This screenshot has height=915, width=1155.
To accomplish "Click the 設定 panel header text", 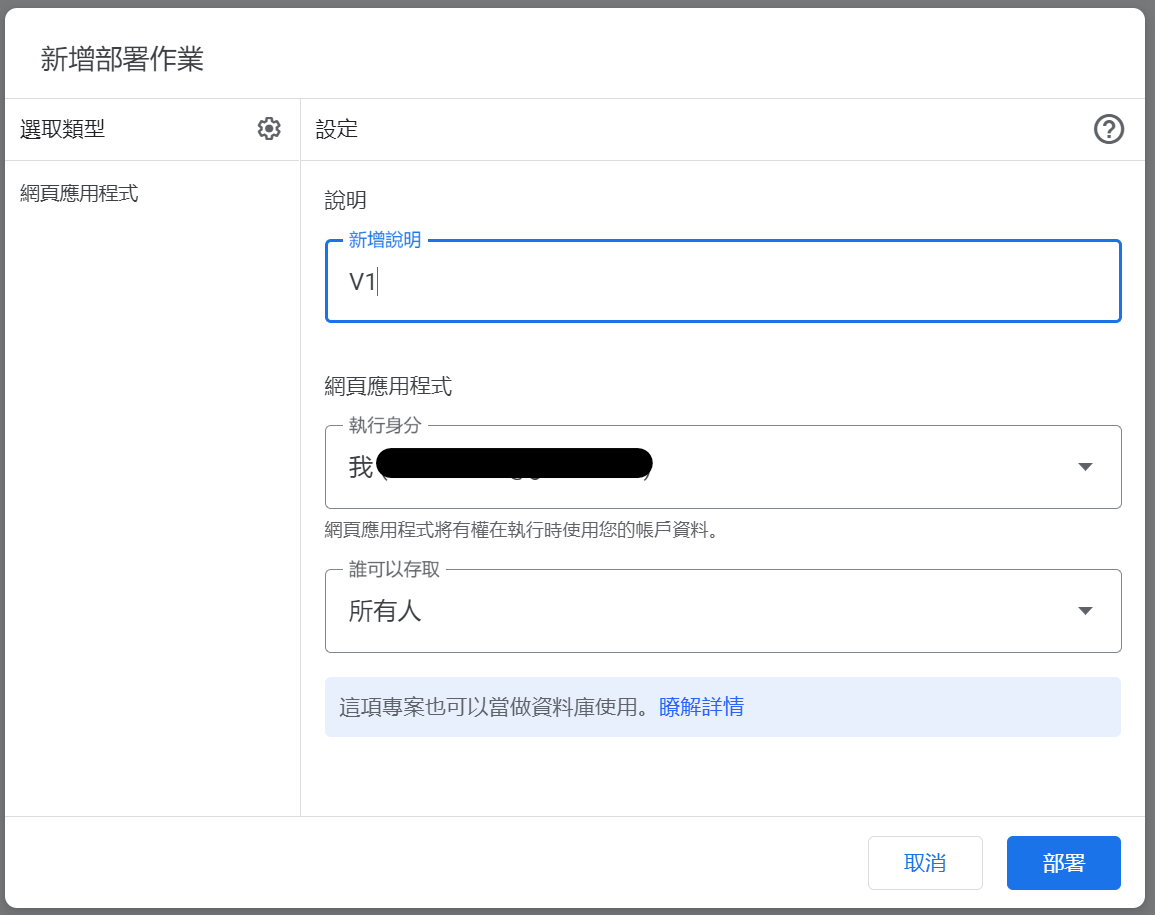I will (x=337, y=129).
